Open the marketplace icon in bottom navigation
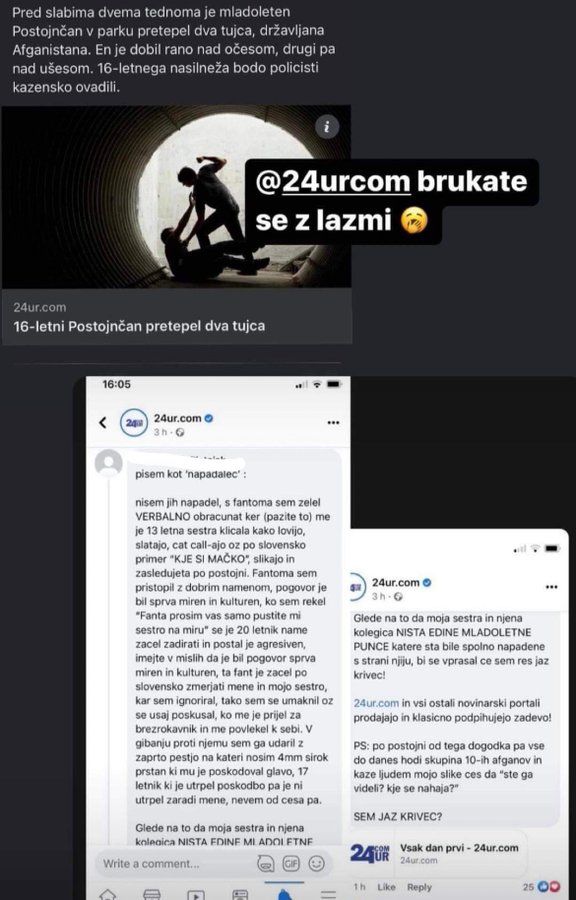 click(x=151, y=894)
